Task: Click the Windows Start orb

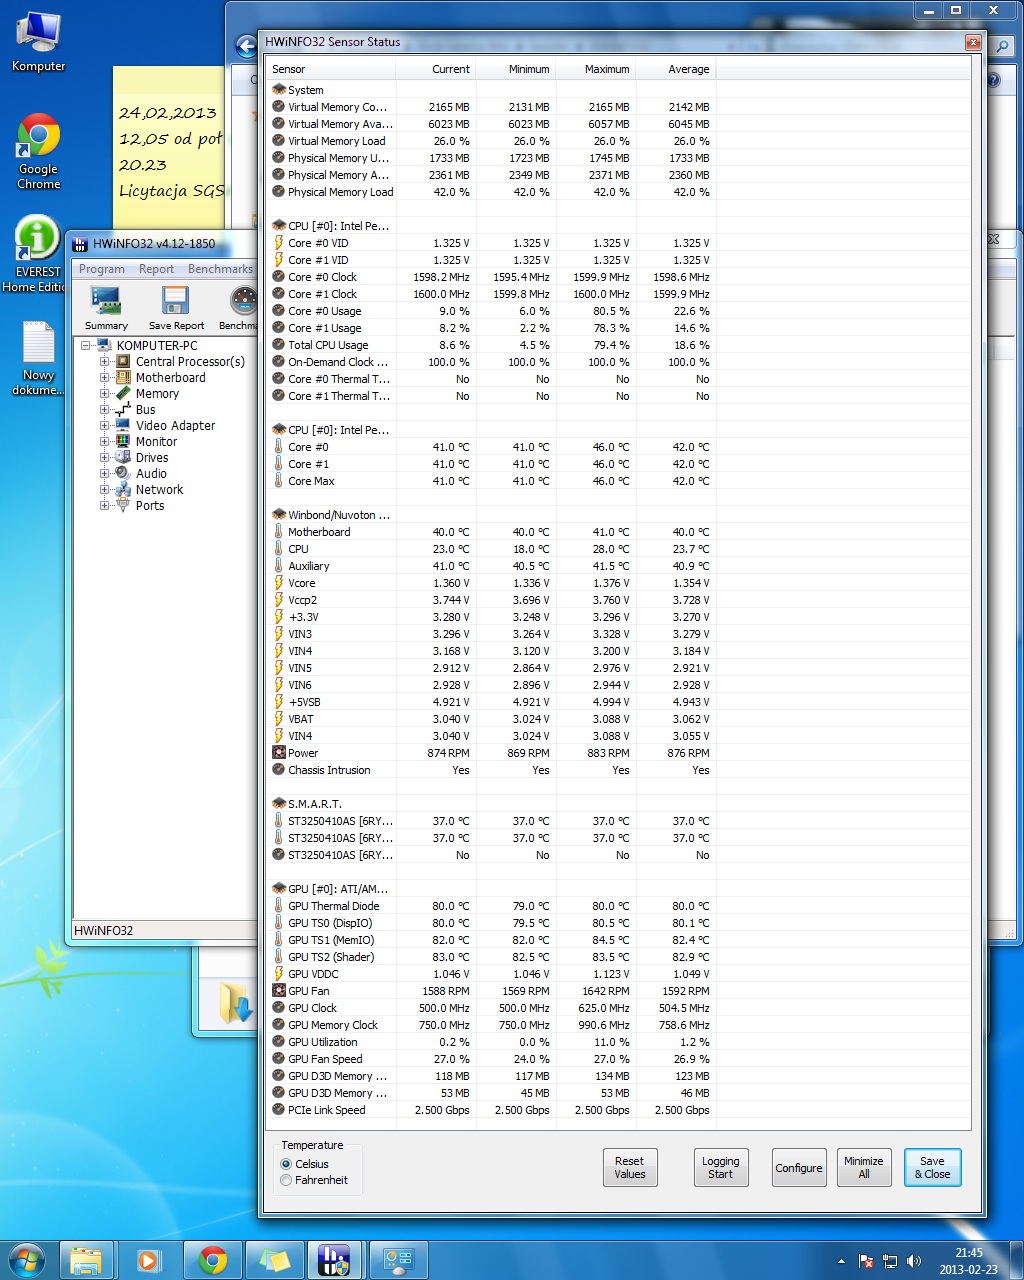Action: pyautogui.click(x=26, y=1259)
